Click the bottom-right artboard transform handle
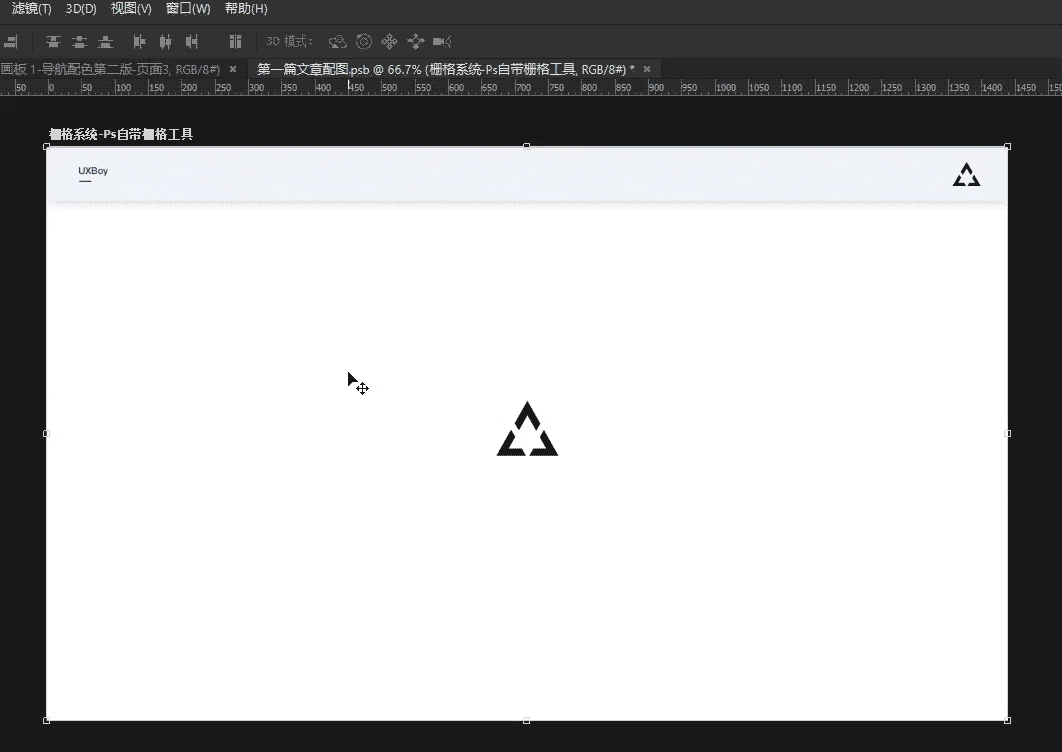 pyautogui.click(x=1007, y=721)
